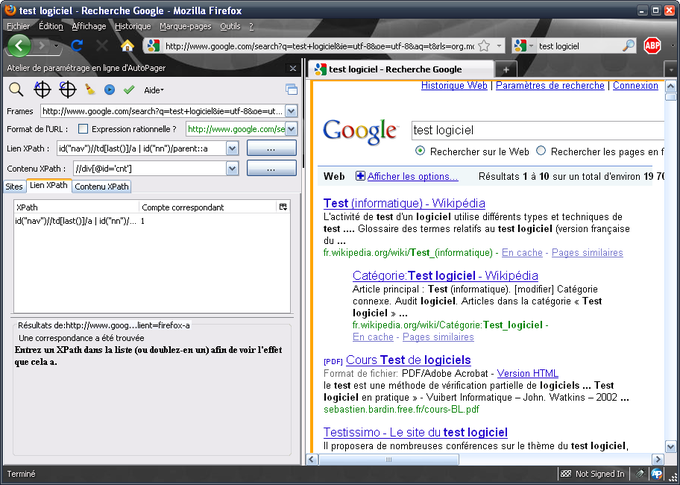Click the blue play test icon

(x=109, y=90)
